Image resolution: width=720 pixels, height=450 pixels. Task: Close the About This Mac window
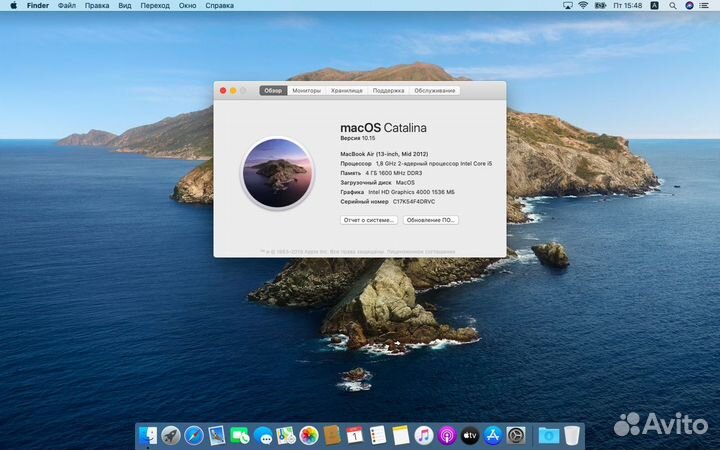(x=223, y=90)
